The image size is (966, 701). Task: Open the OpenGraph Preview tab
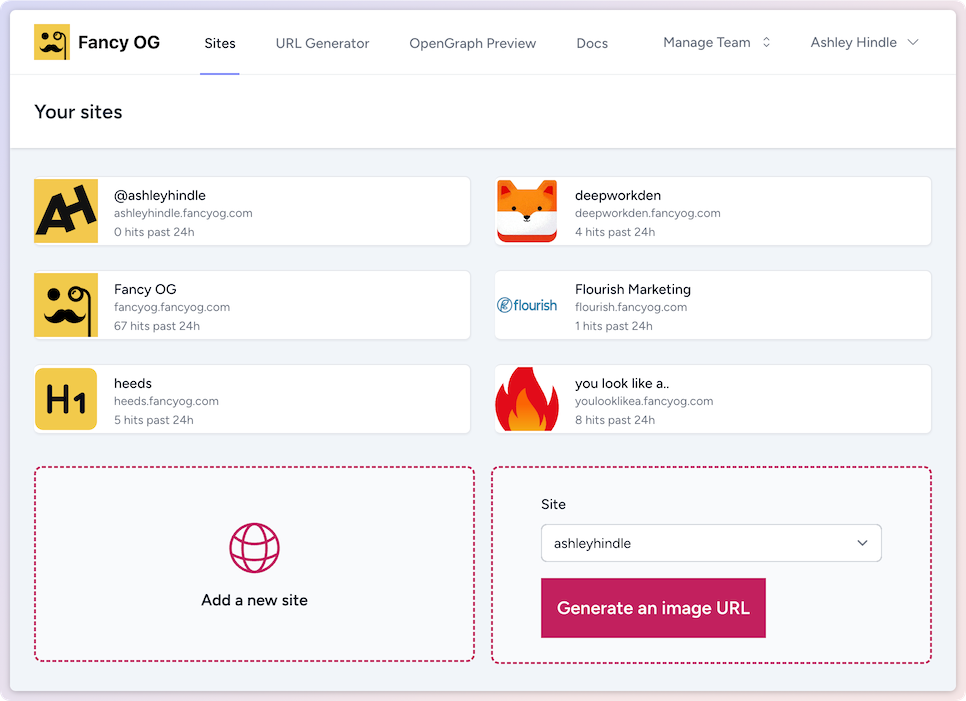[472, 43]
